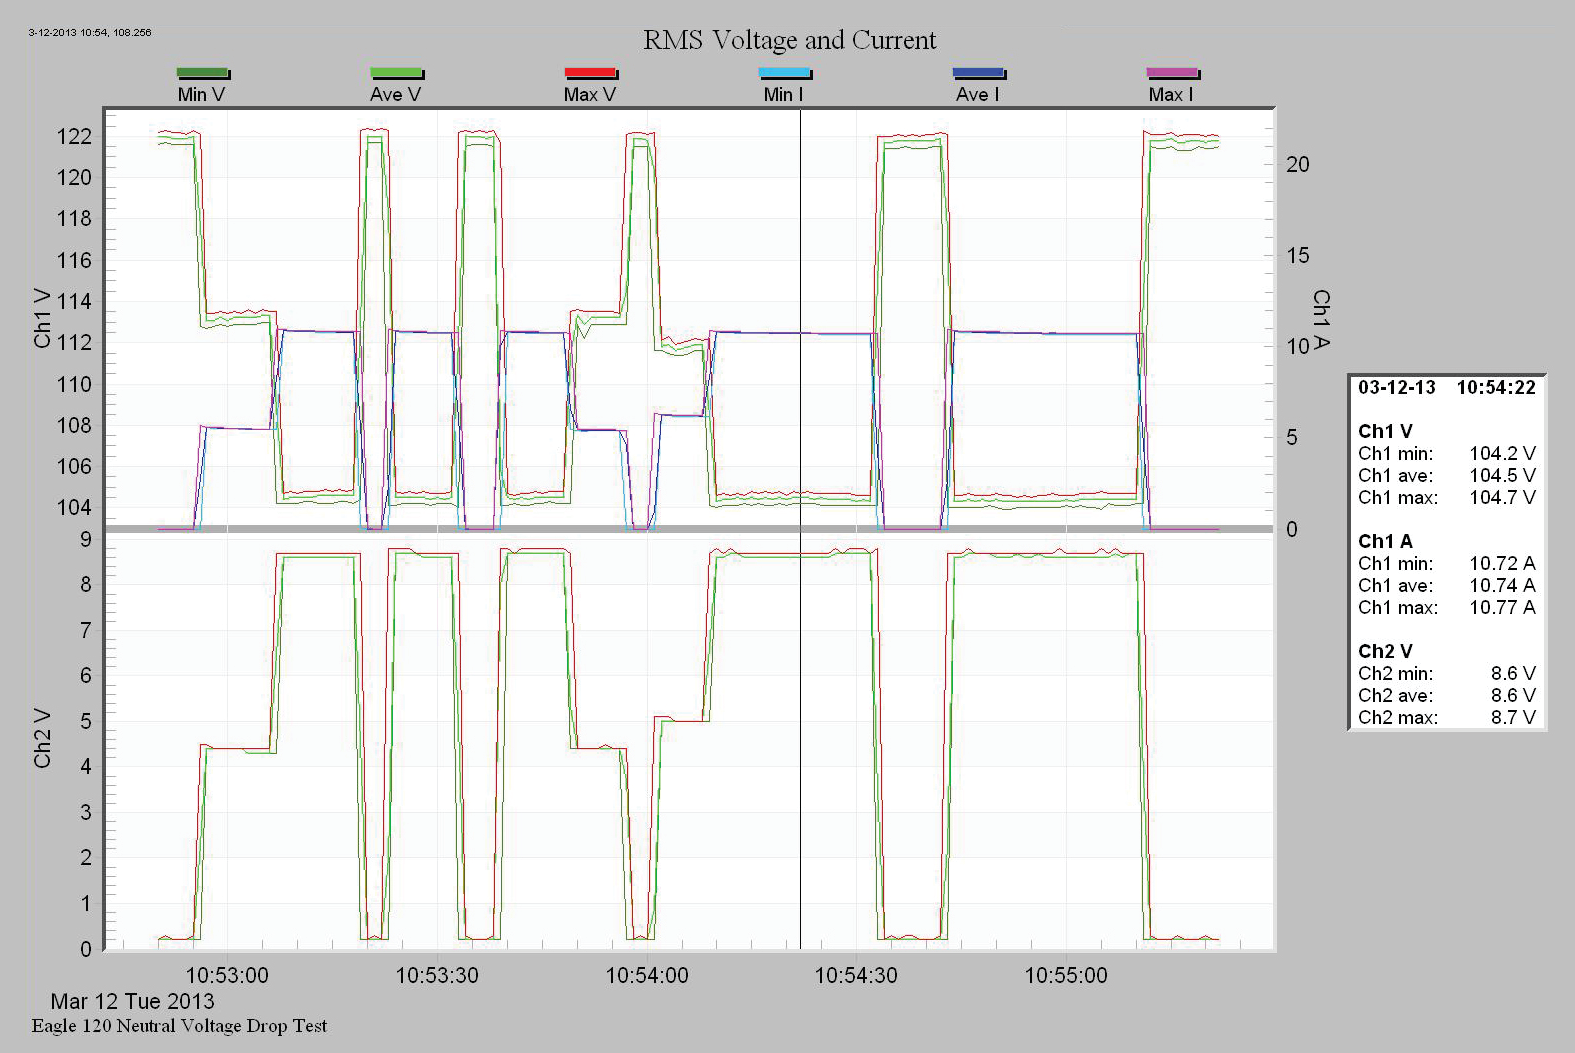Viewport: 1575px width, 1053px height.
Task: Click the gray divider bar between the two charts
Action: 688,528
